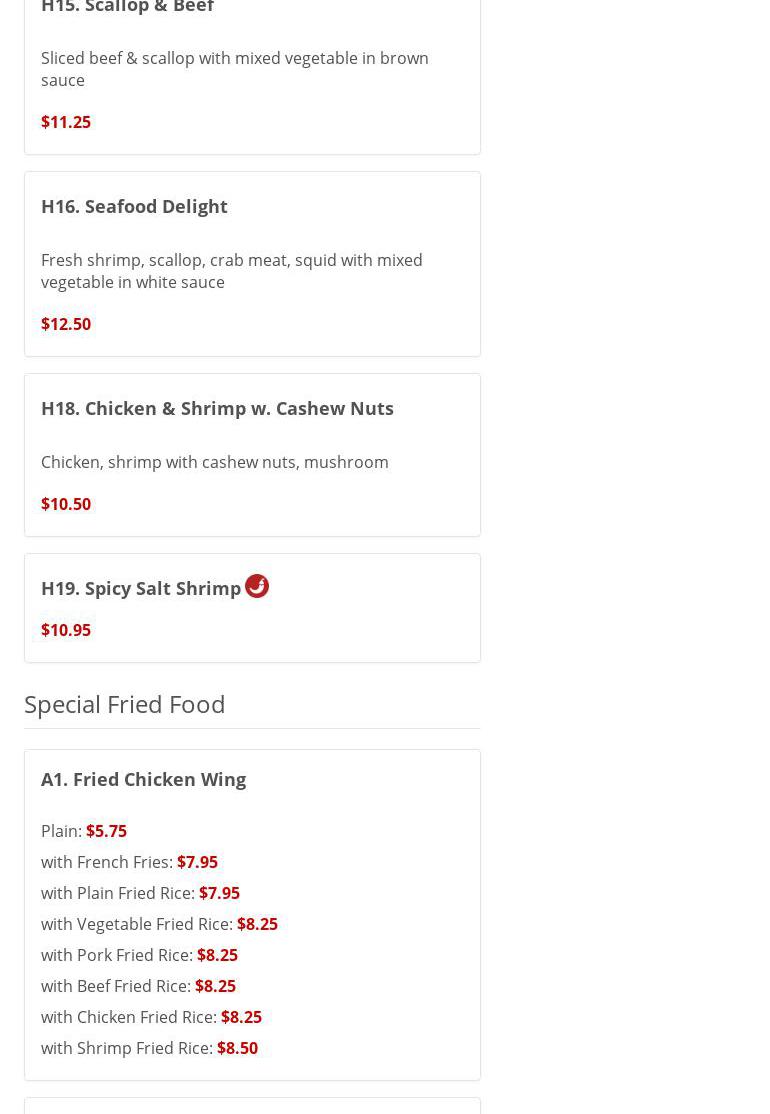Click the Scallop & Beef description text

click(234, 69)
